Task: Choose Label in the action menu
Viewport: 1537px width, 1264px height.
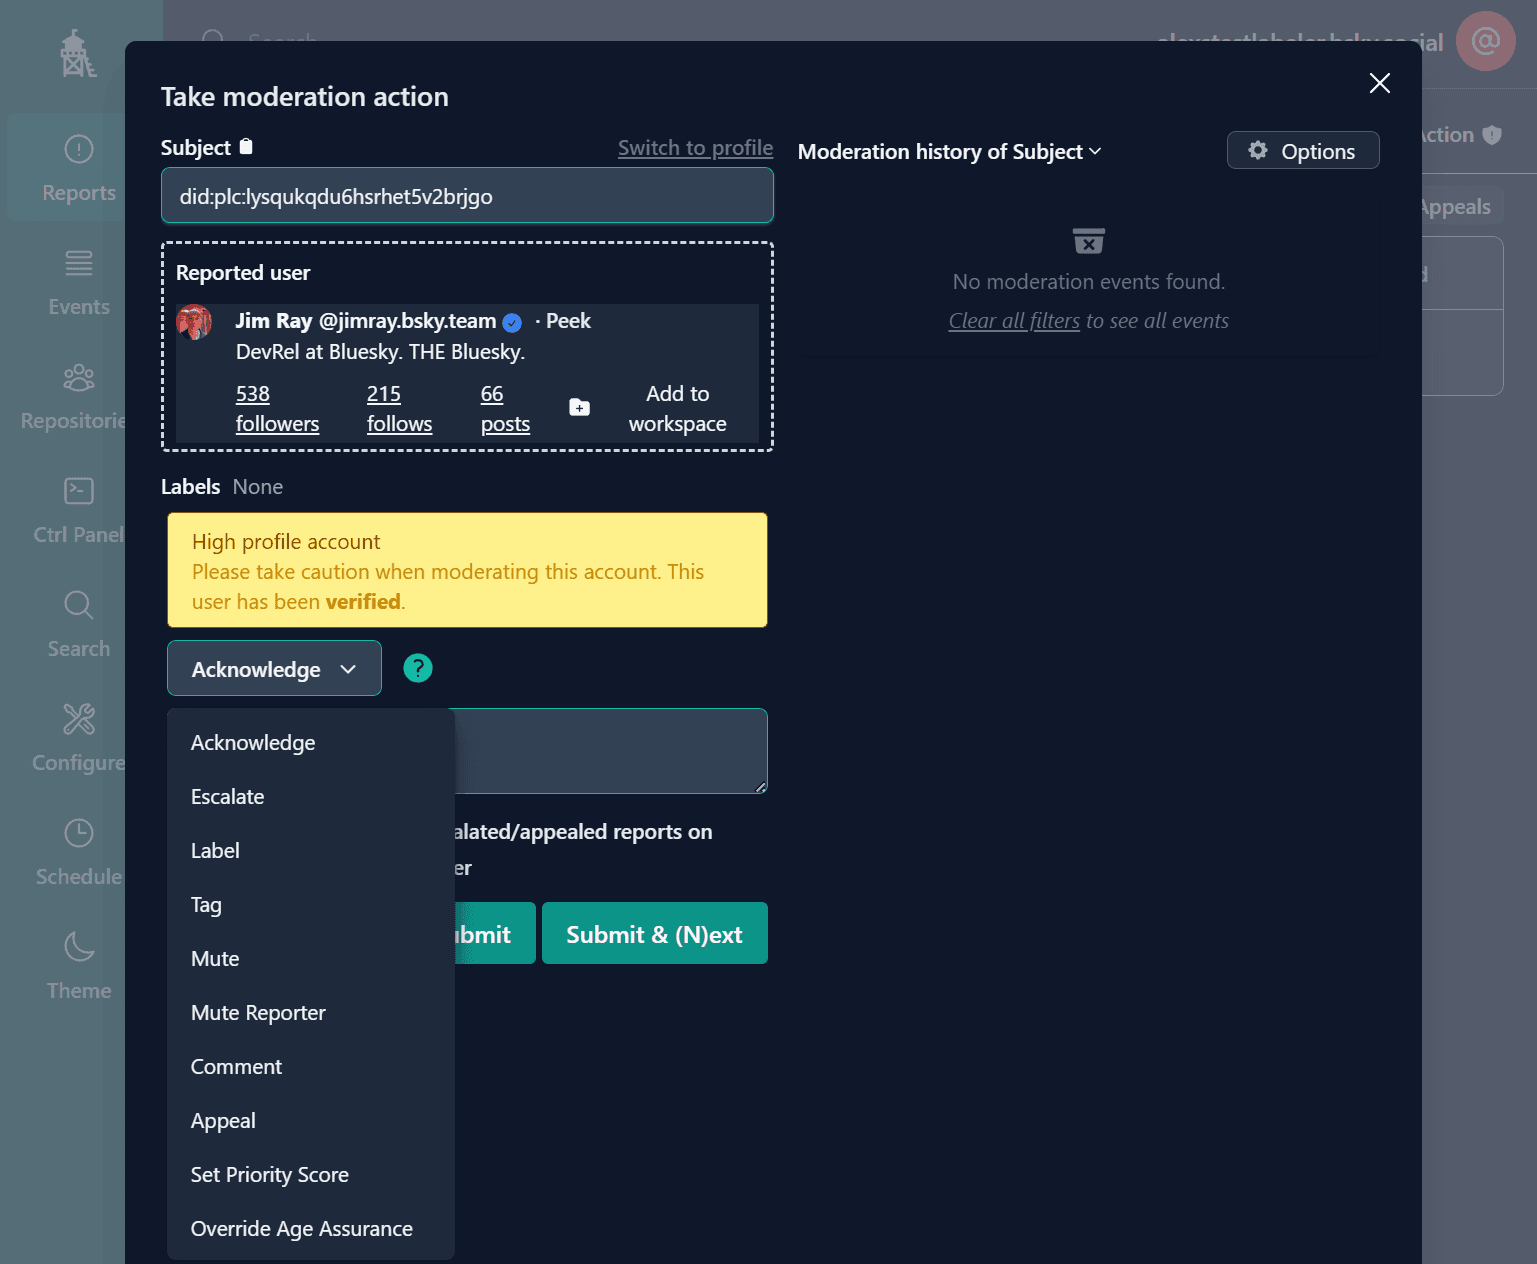Action: 215,851
